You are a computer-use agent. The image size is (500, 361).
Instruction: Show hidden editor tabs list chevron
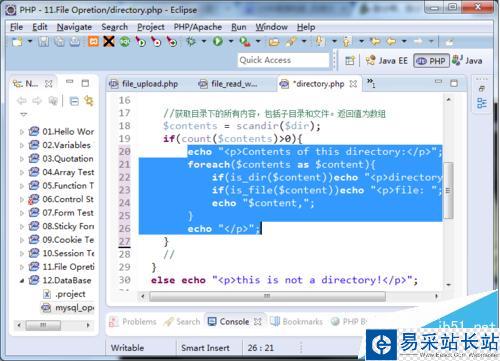click(371, 83)
